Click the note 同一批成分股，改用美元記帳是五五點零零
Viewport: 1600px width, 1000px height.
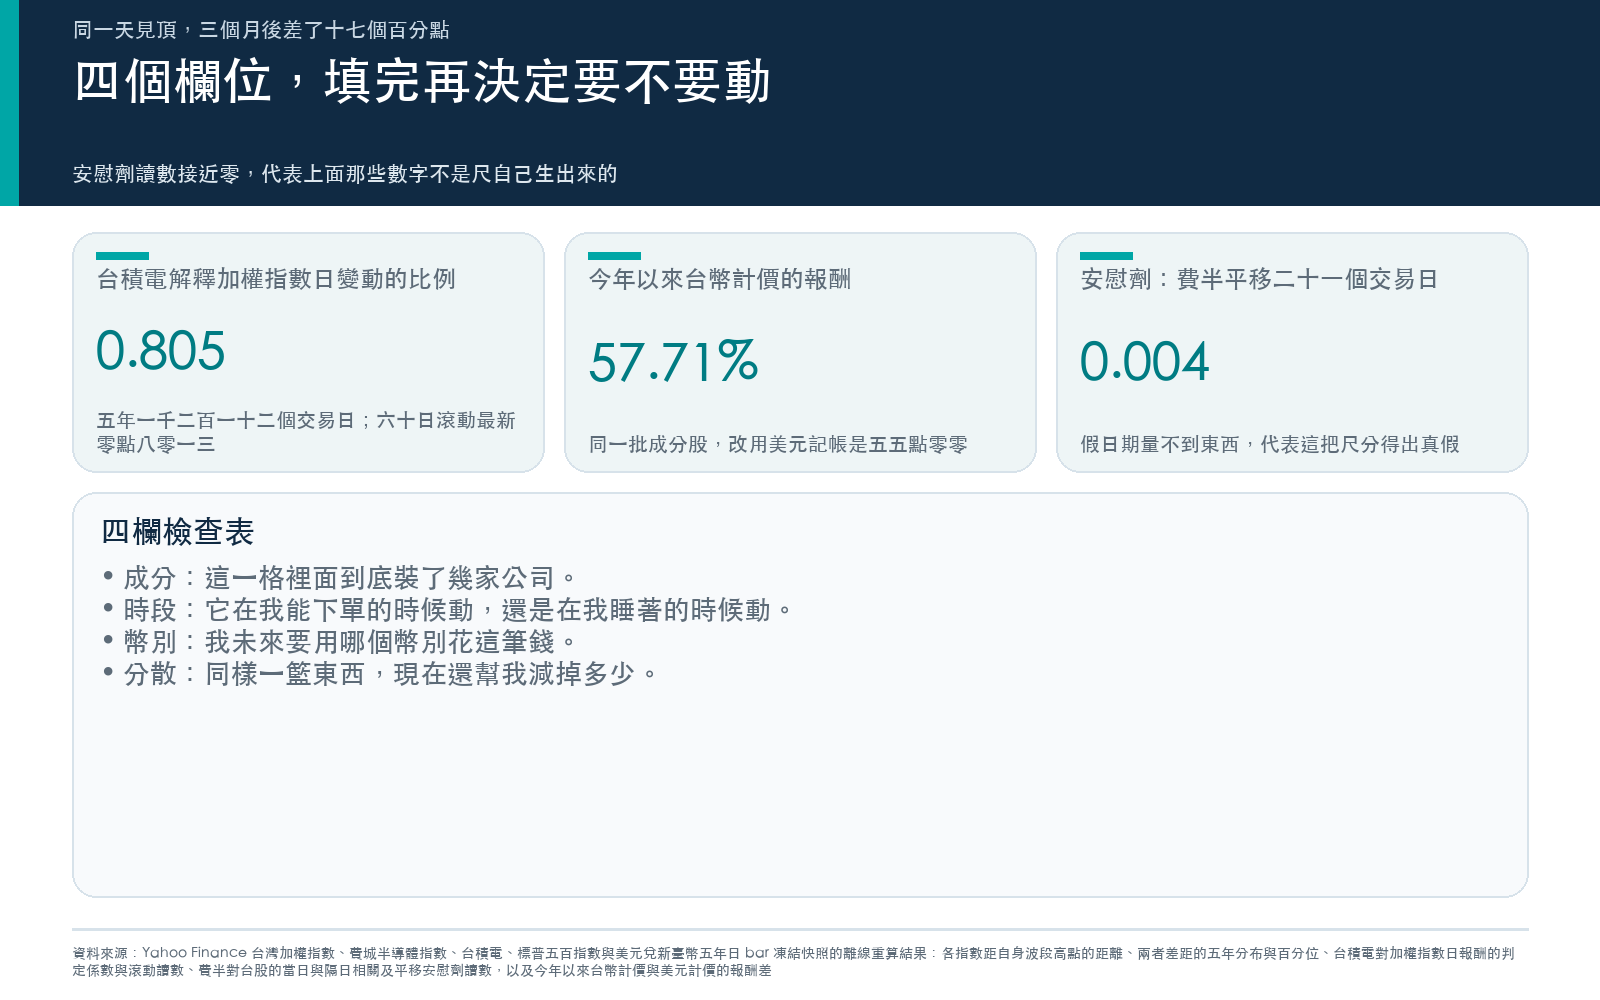click(x=778, y=444)
